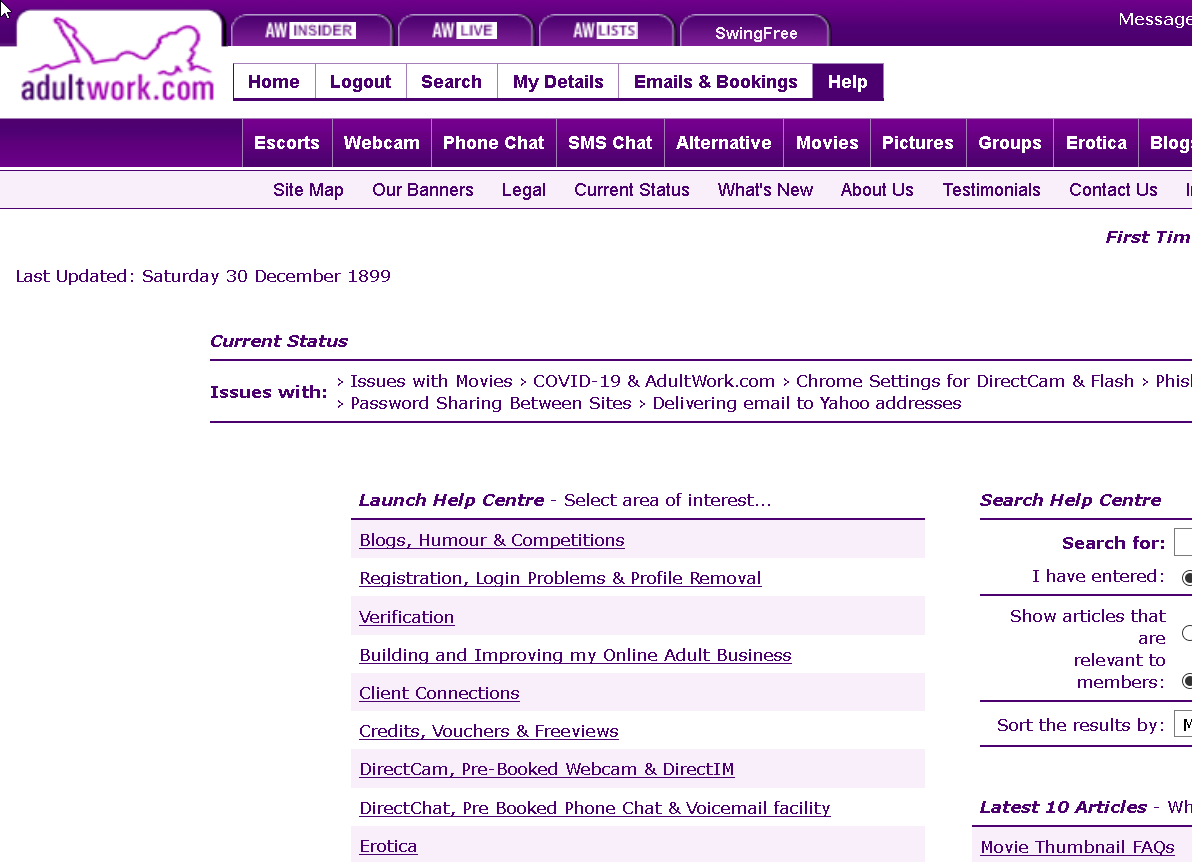Open the Movies category in purple bar

[827, 143]
